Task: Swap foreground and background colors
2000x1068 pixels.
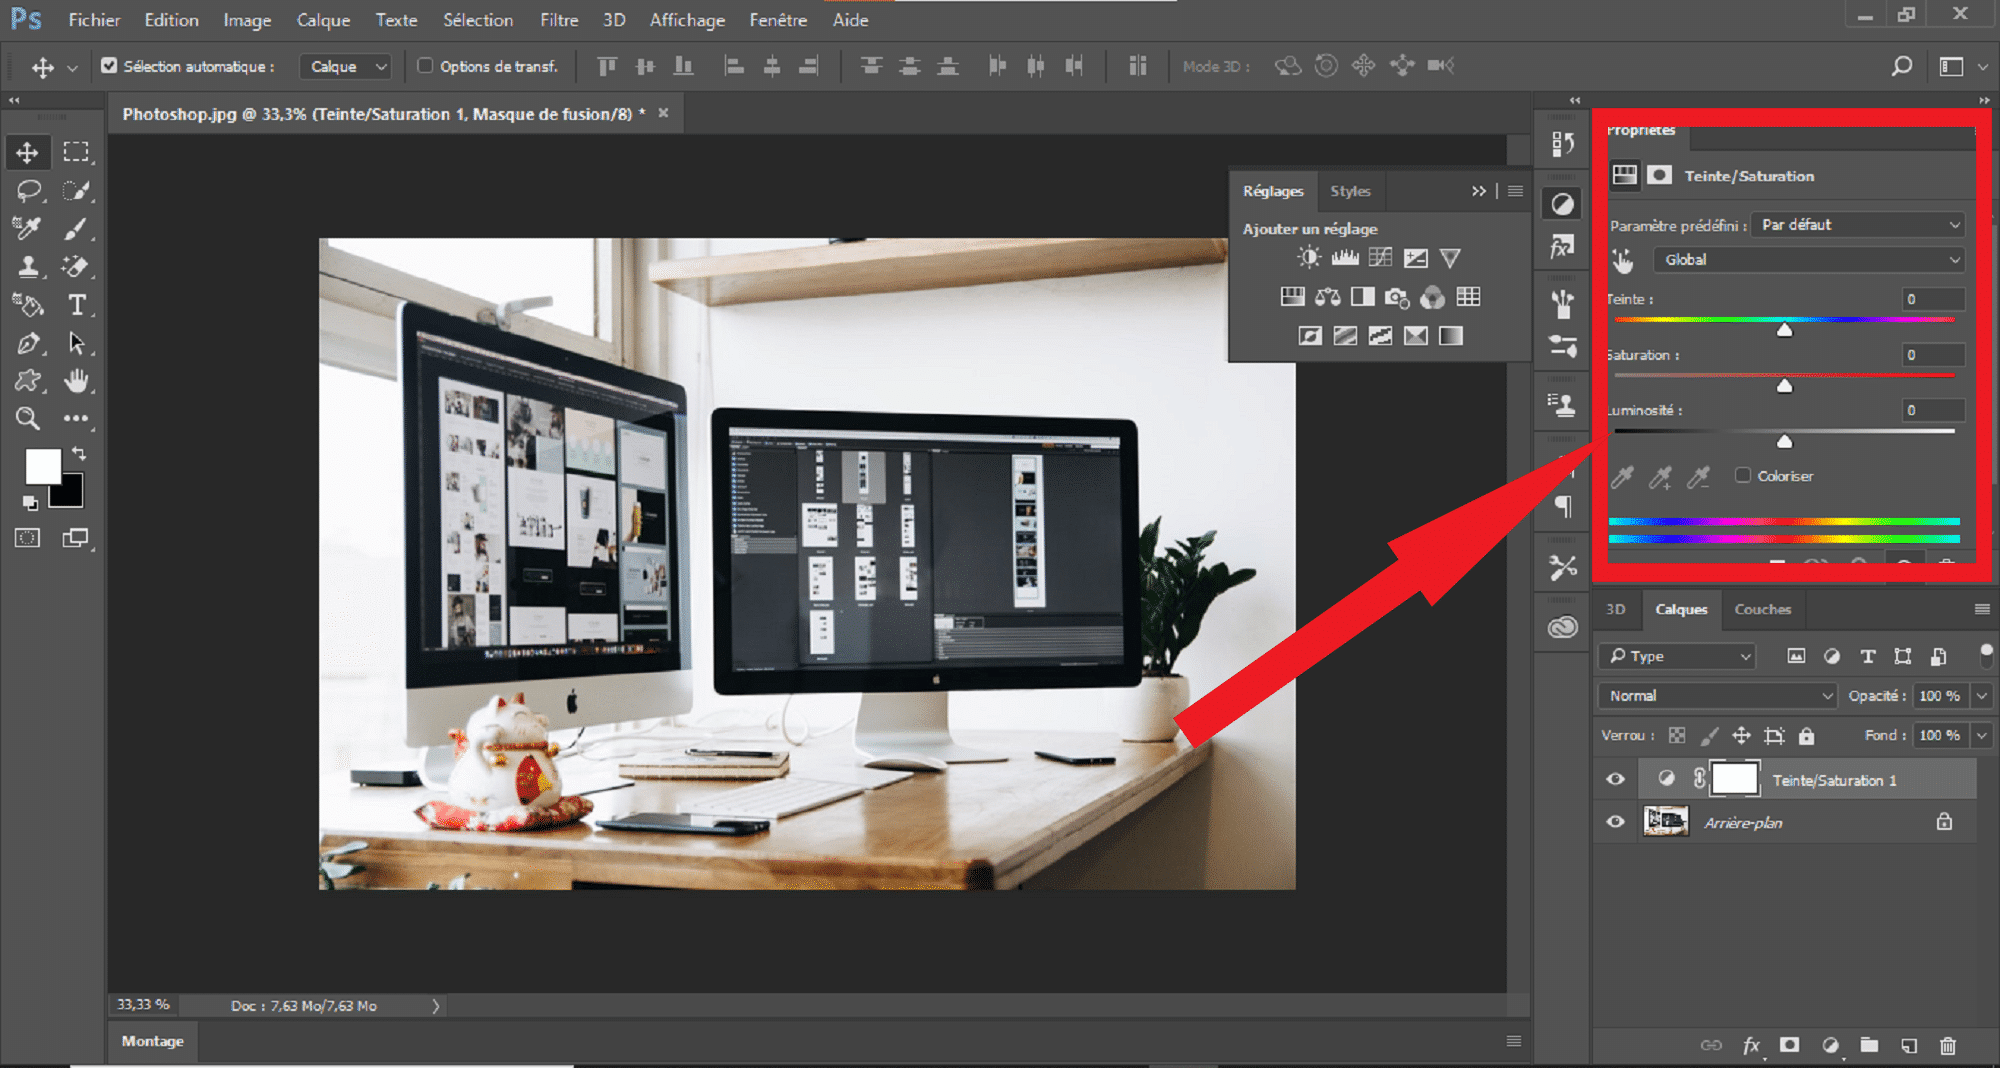Action: [79, 455]
